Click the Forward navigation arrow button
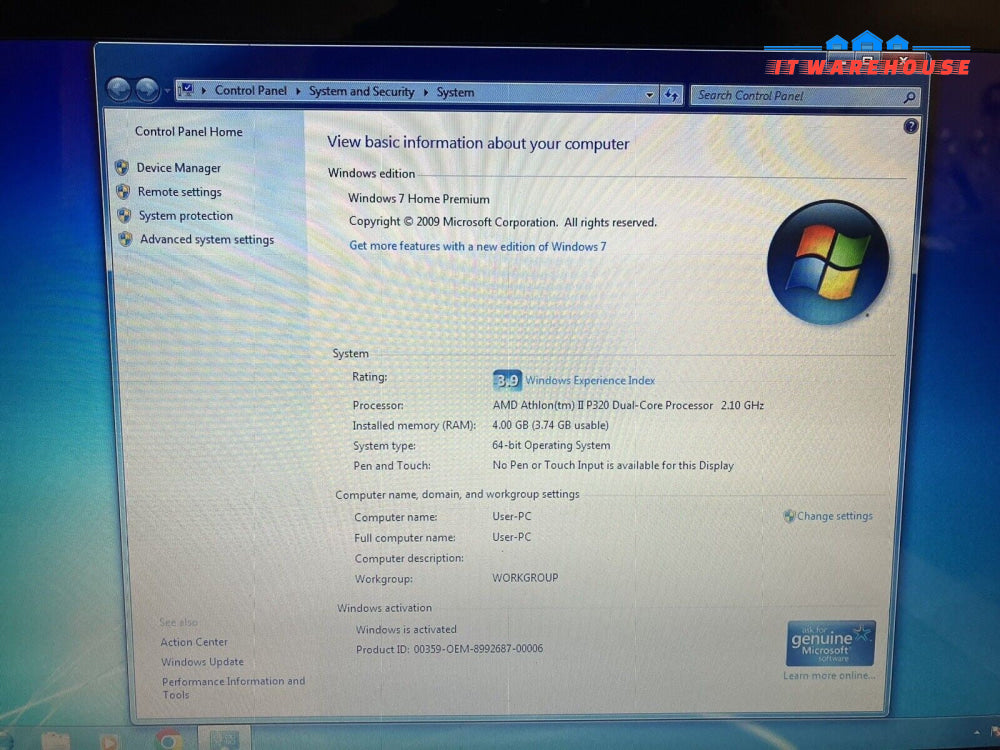The width and height of the screenshot is (1000, 750). click(147, 90)
